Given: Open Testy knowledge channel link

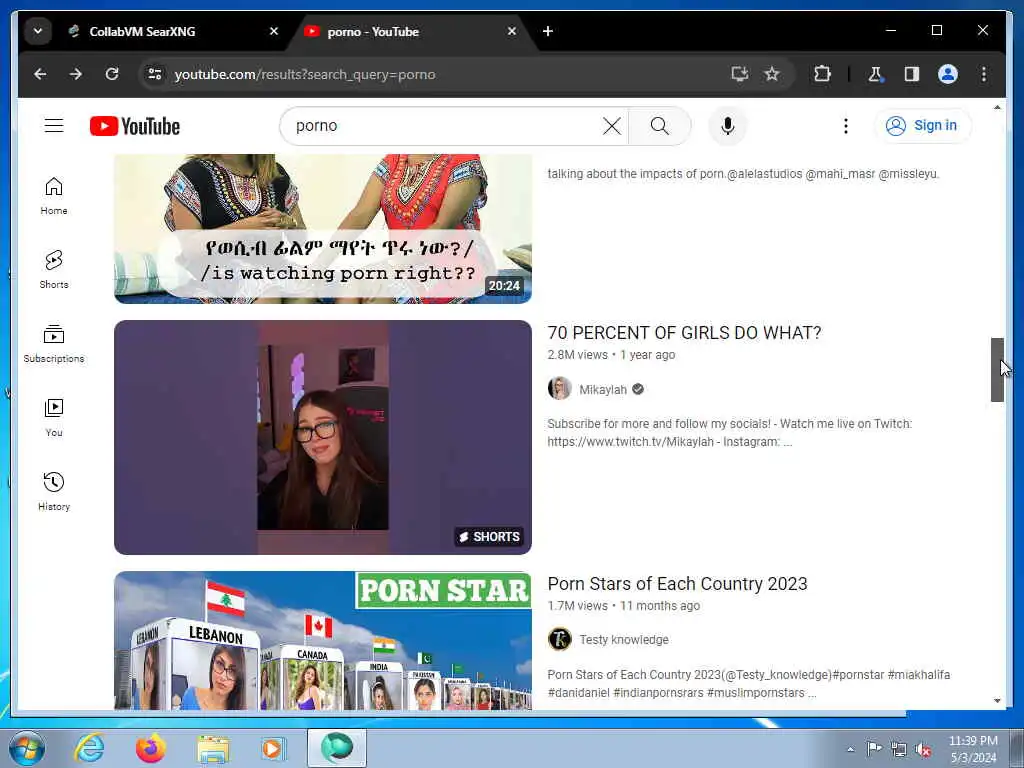Looking at the screenshot, I should 624,640.
